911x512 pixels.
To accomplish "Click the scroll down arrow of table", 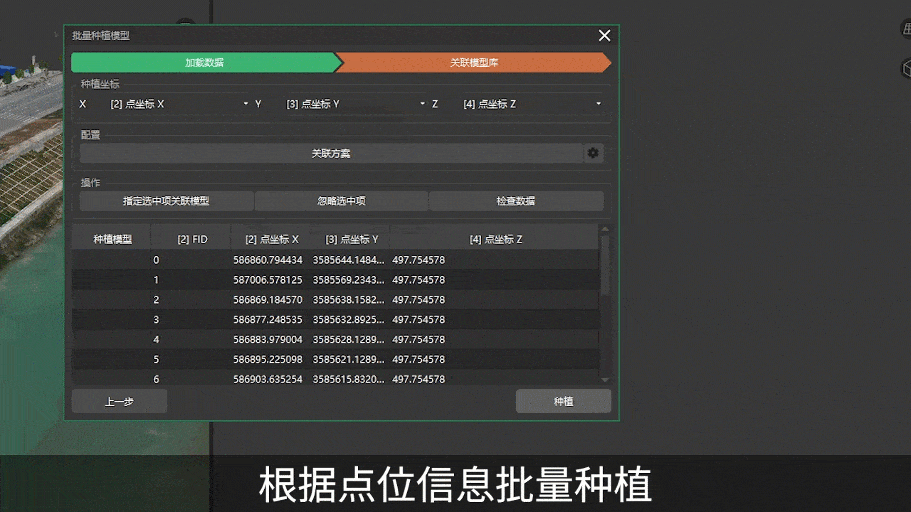I will (604, 380).
